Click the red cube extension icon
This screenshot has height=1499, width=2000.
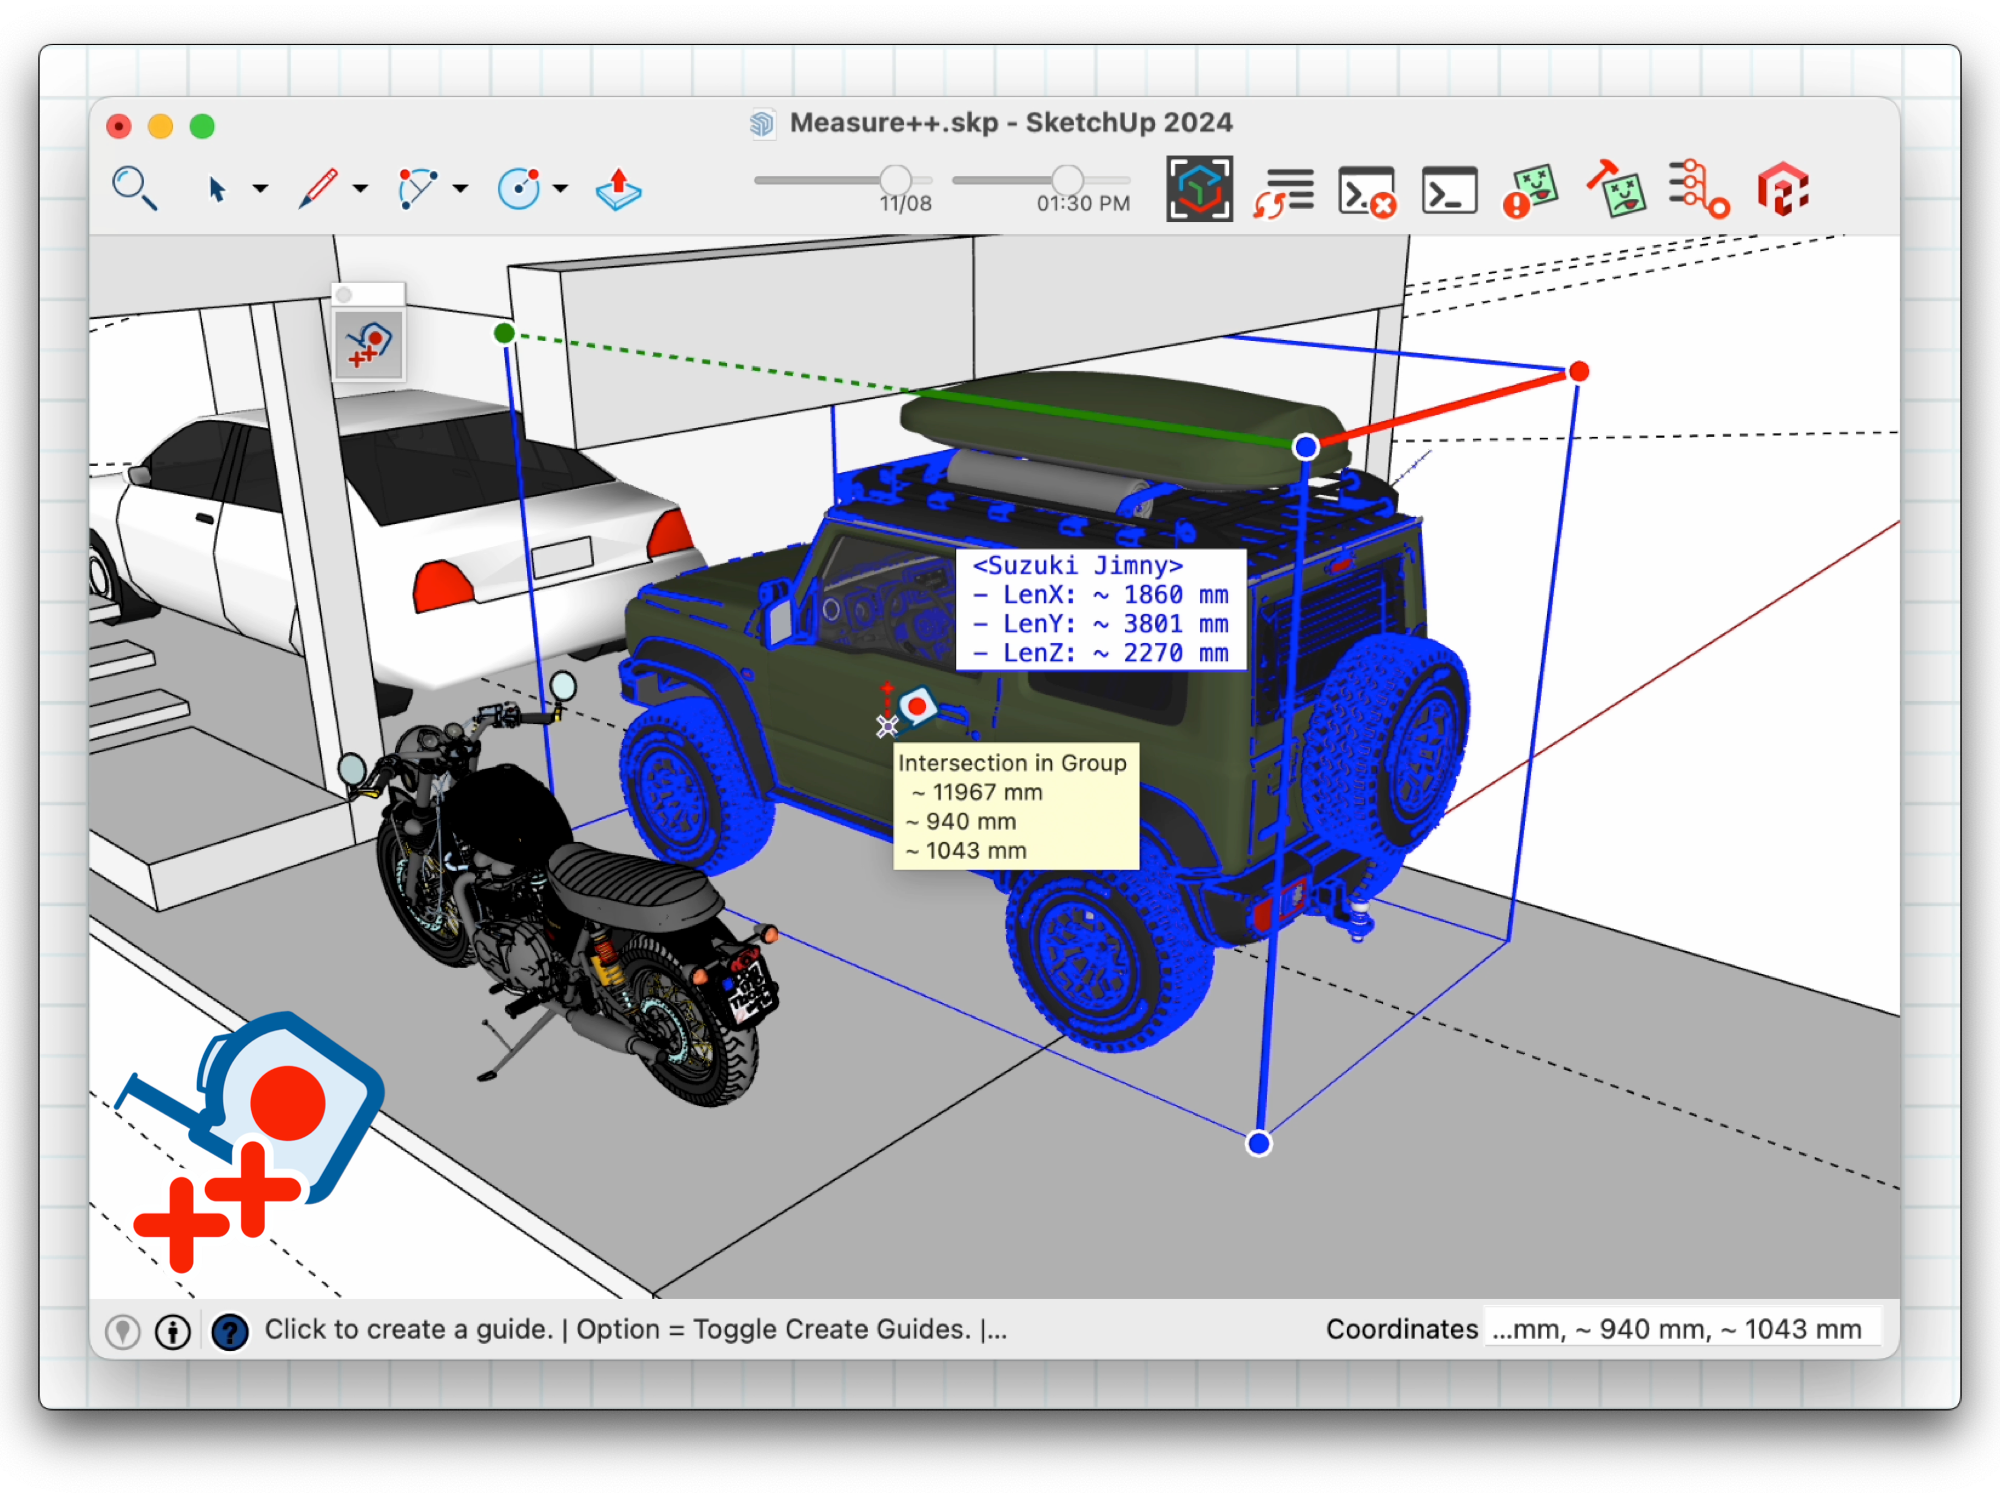click(x=1782, y=189)
